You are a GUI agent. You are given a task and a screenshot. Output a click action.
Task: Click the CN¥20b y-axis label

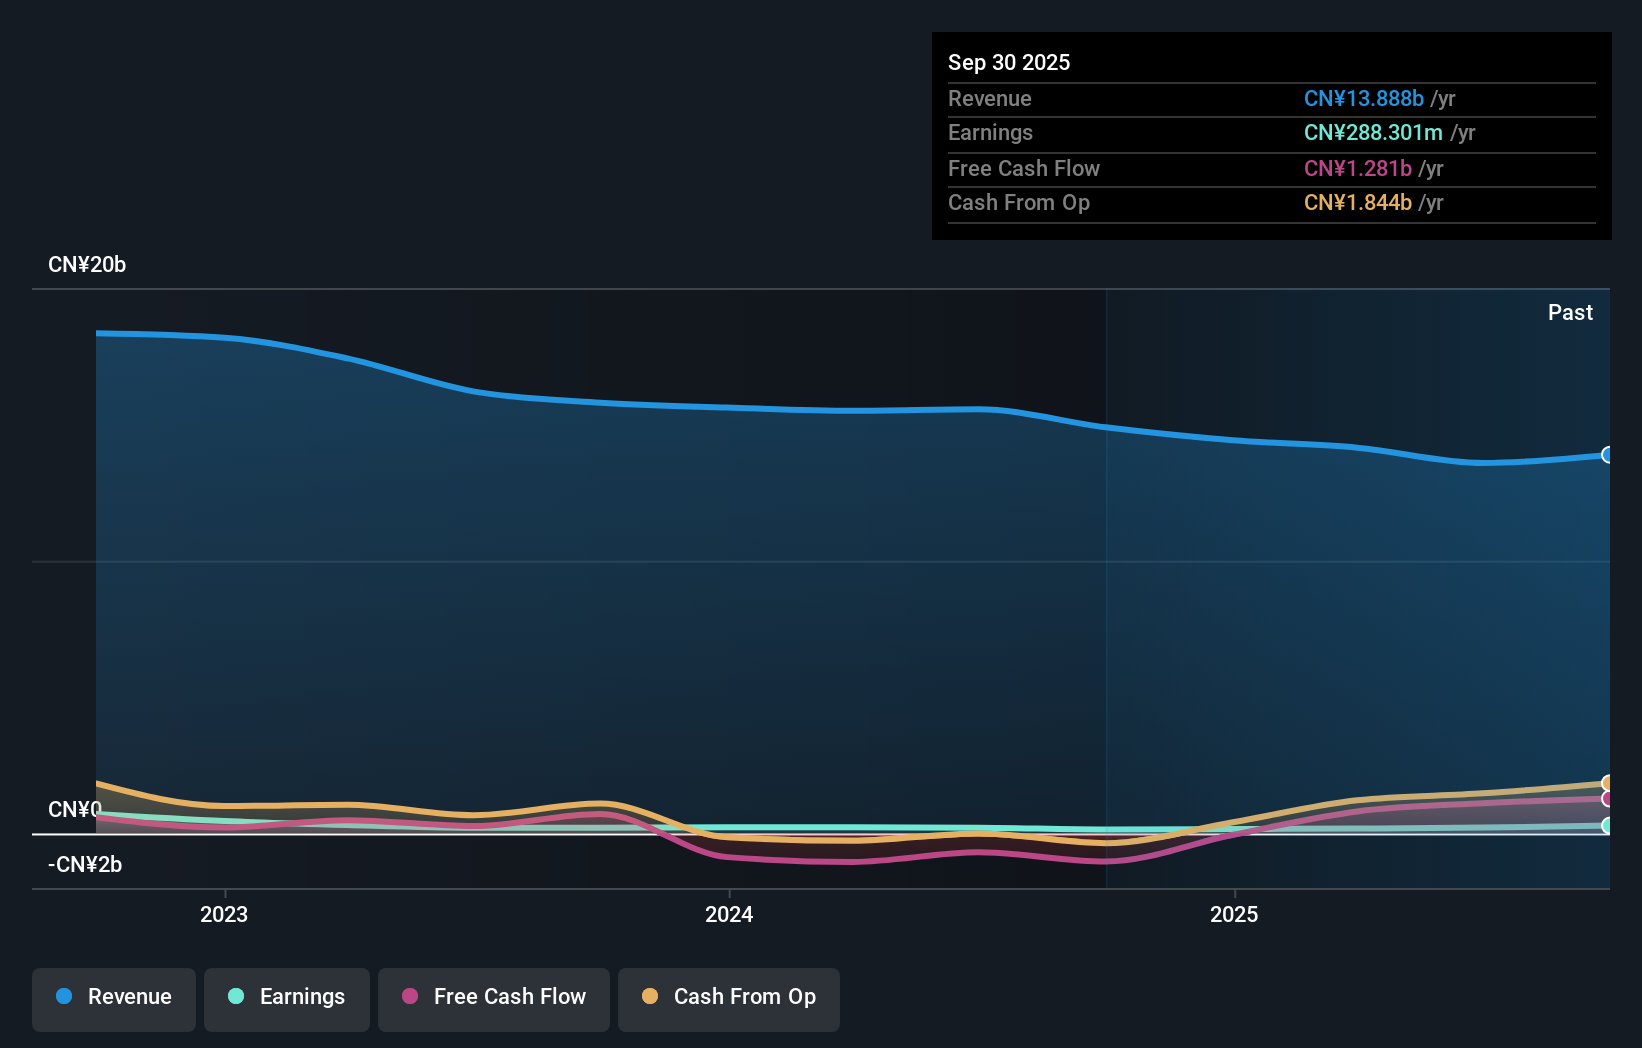[x=87, y=265]
